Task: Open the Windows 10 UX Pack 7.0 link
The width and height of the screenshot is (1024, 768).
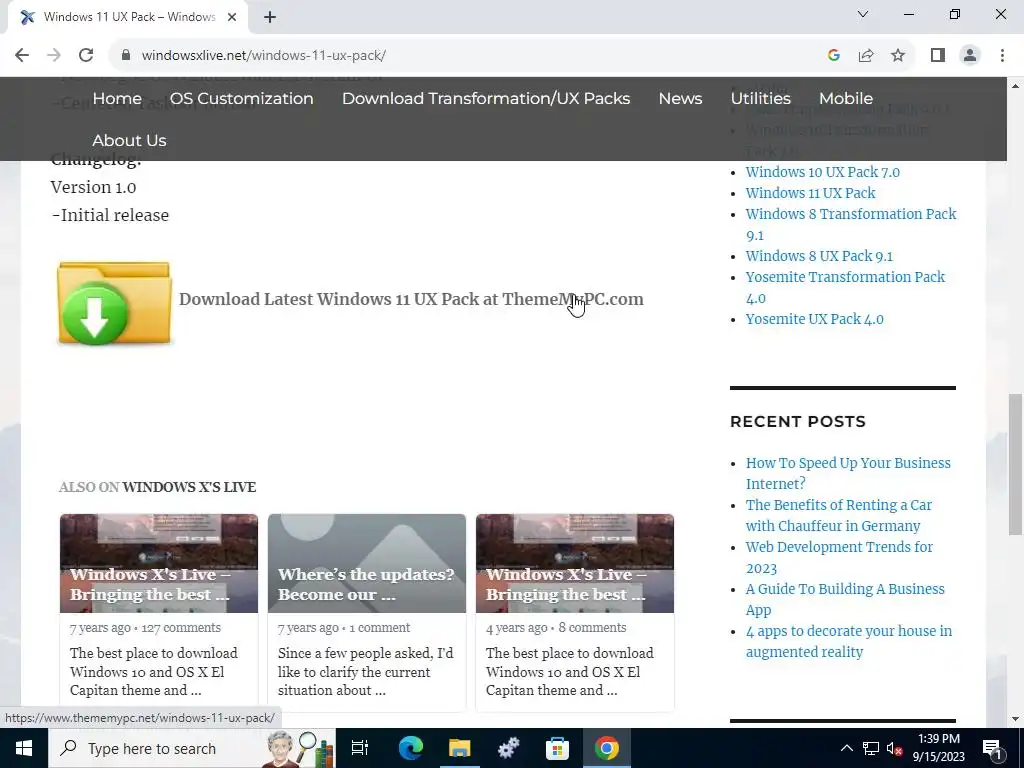Action: point(823,172)
